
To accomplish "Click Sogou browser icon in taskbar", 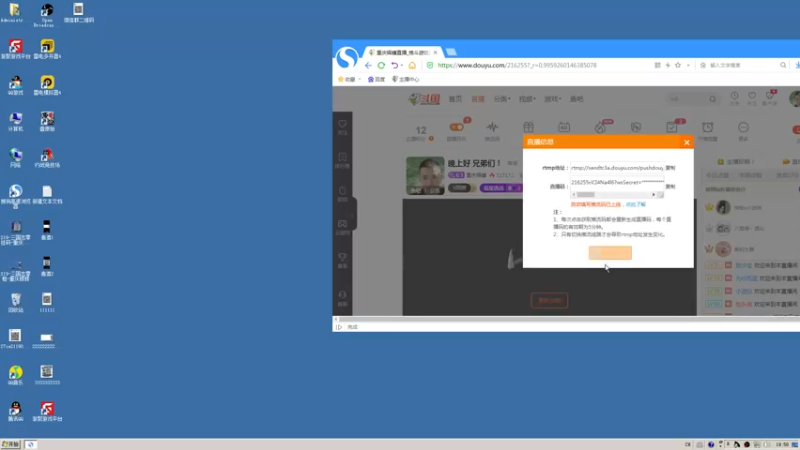I will point(31,445).
